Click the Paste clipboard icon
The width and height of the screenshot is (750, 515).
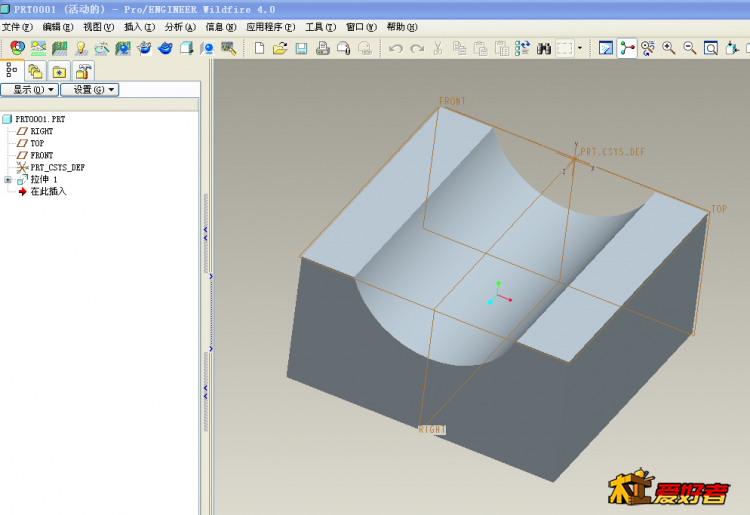pyautogui.click(x=480, y=48)
